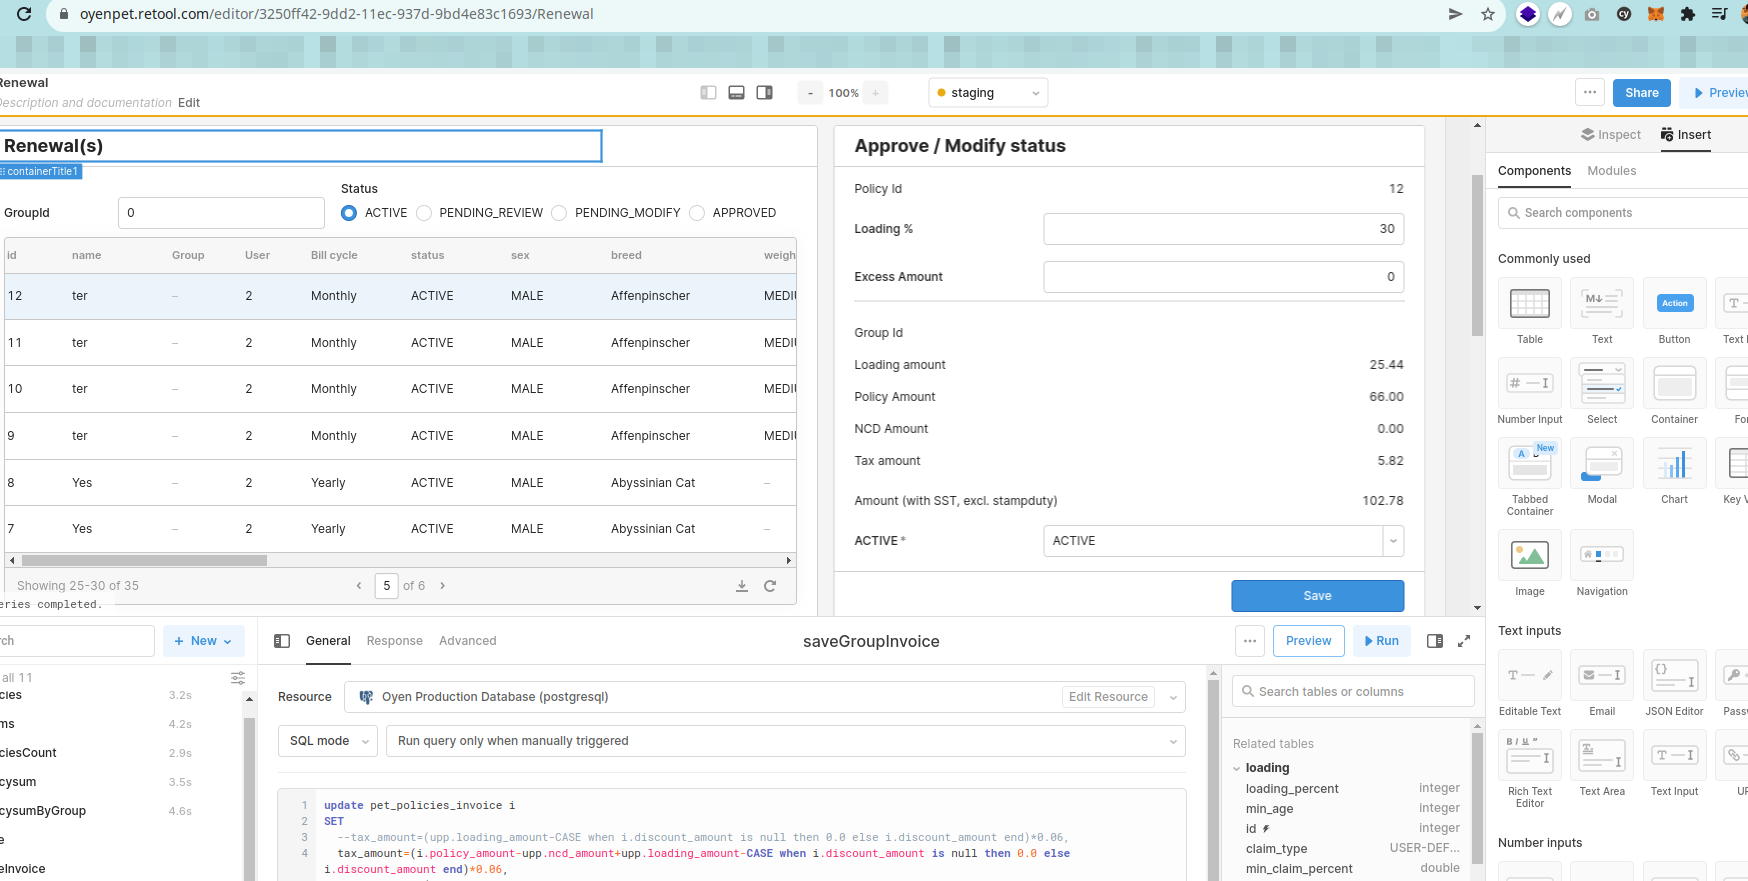Expand query editor to fullscreen

coord(1464,641)
